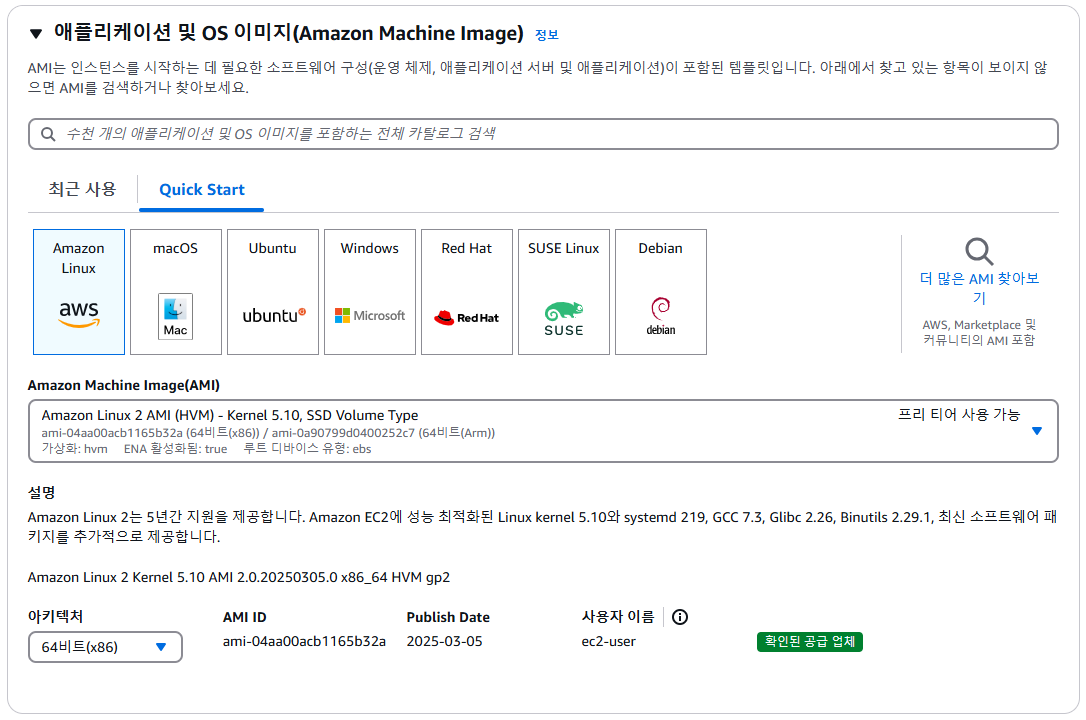The image size is (1086, 720).
Task: Click the Amazon Machine Image(AMI) label
Action: pos(124,385)
